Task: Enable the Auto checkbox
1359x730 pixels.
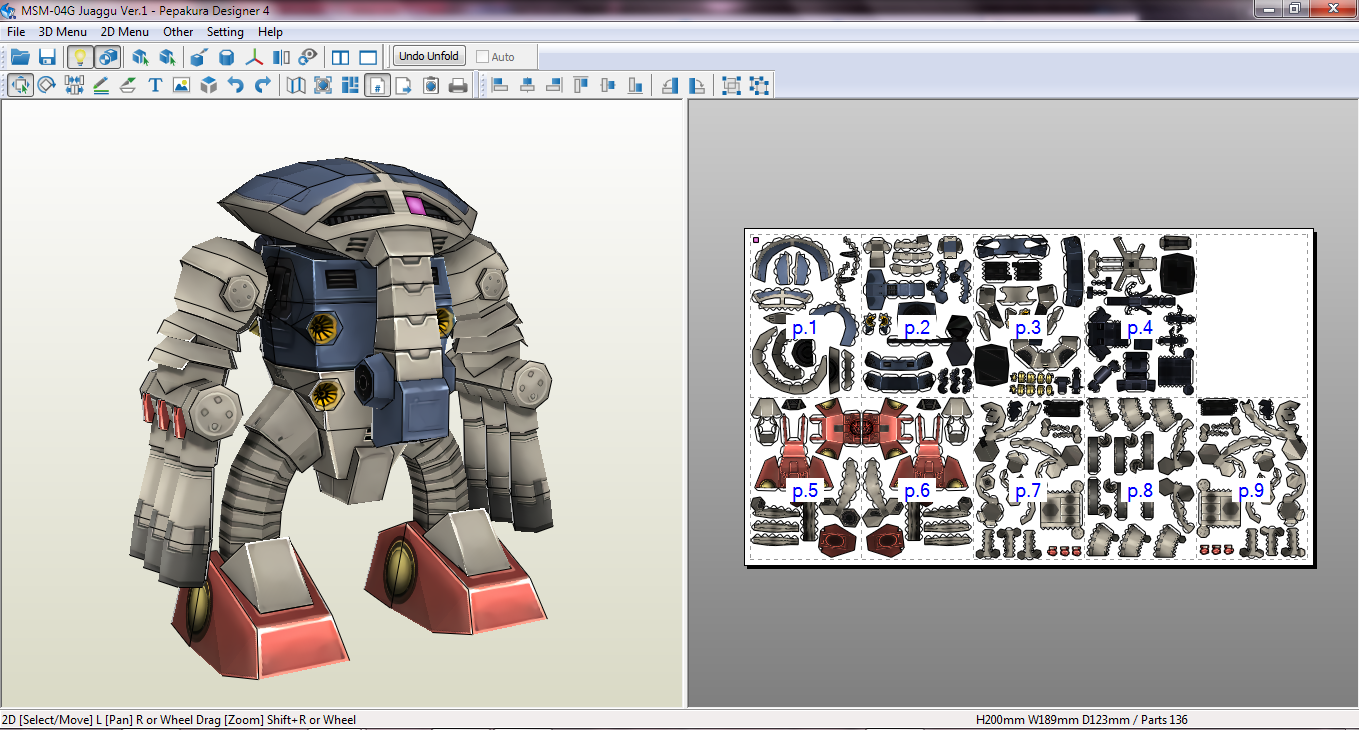Action: click(x=482, y=56)
